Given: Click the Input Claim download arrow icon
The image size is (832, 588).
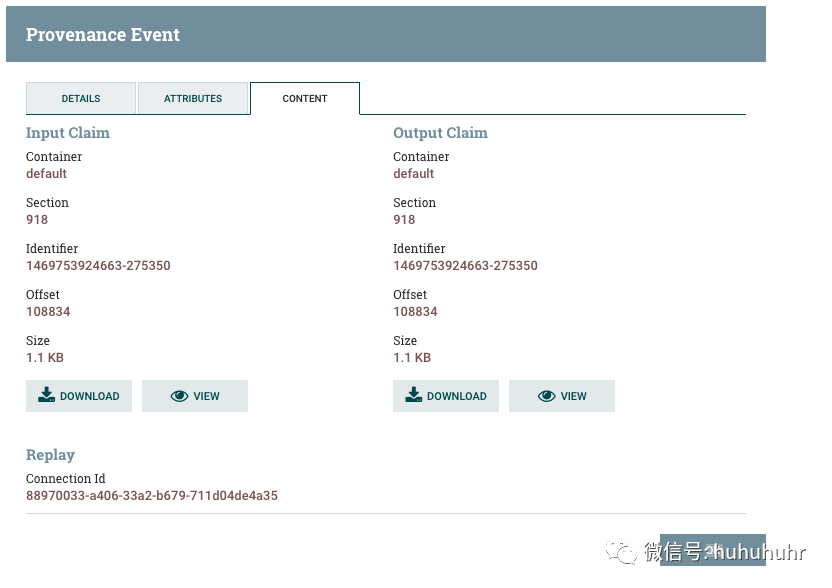Looking at the screenshot, I should tap(46, 394).
